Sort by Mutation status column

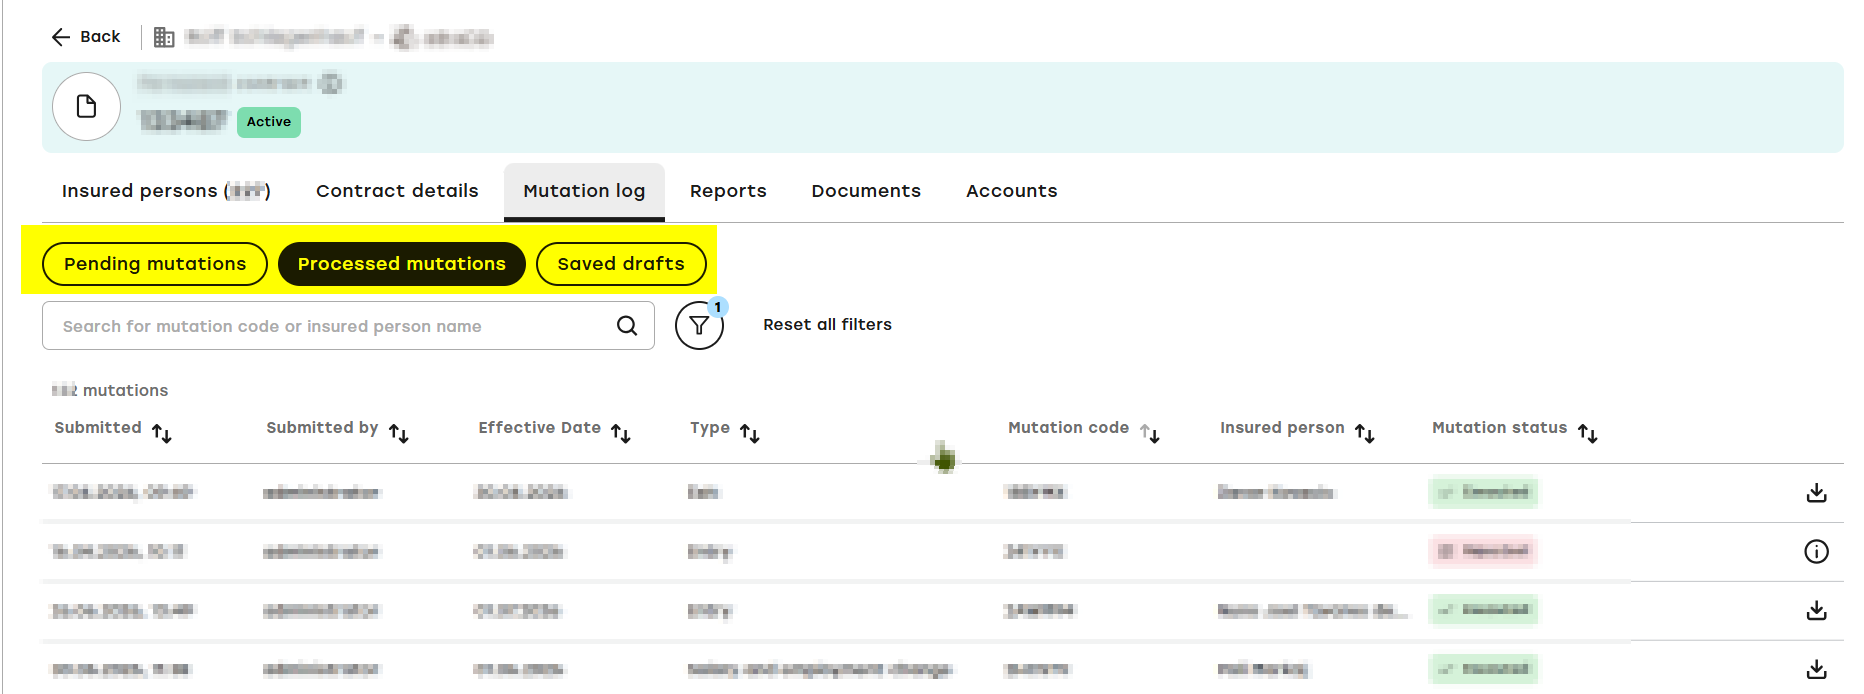1588,433
